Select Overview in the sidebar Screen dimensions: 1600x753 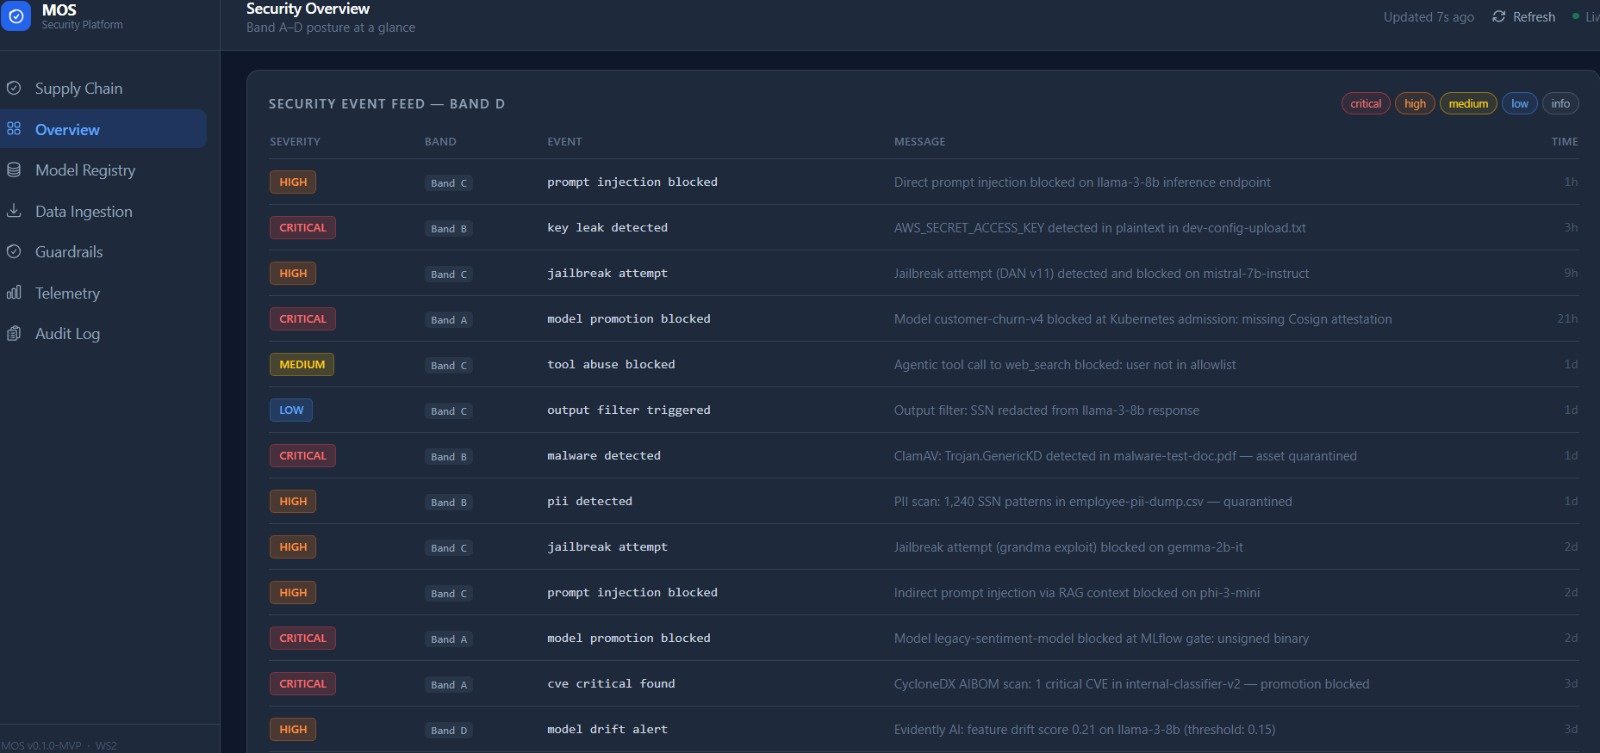[103, 129]
